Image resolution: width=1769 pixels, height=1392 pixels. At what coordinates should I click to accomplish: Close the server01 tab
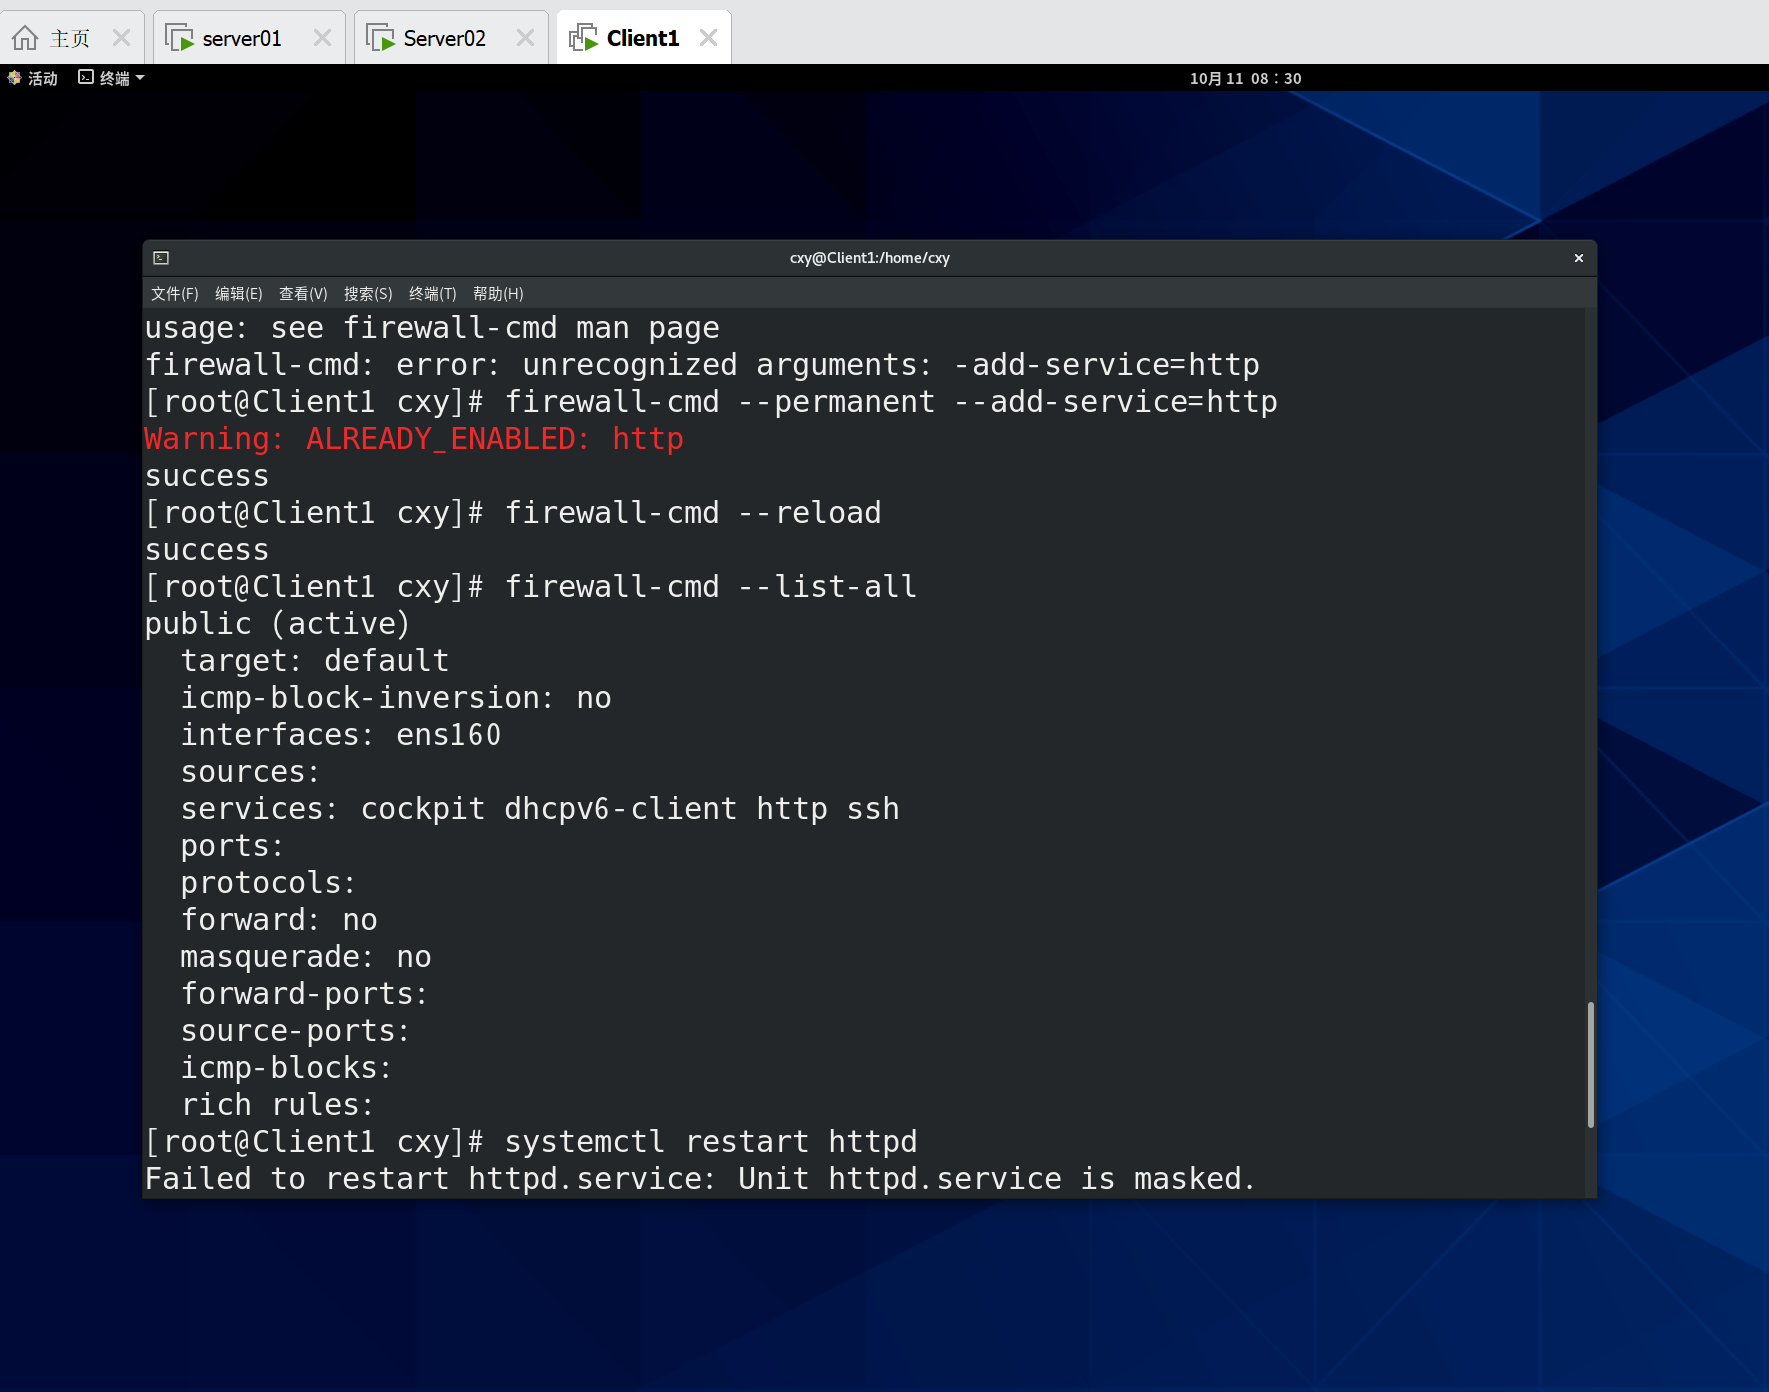click(322, 38)
